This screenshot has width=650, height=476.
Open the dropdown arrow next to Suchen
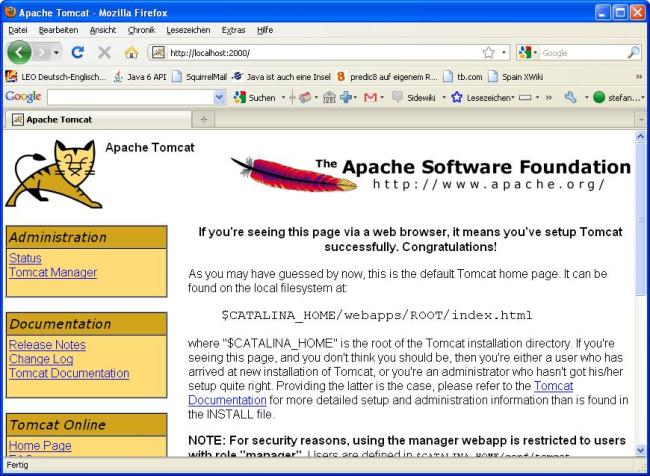[x=284, y=98]
